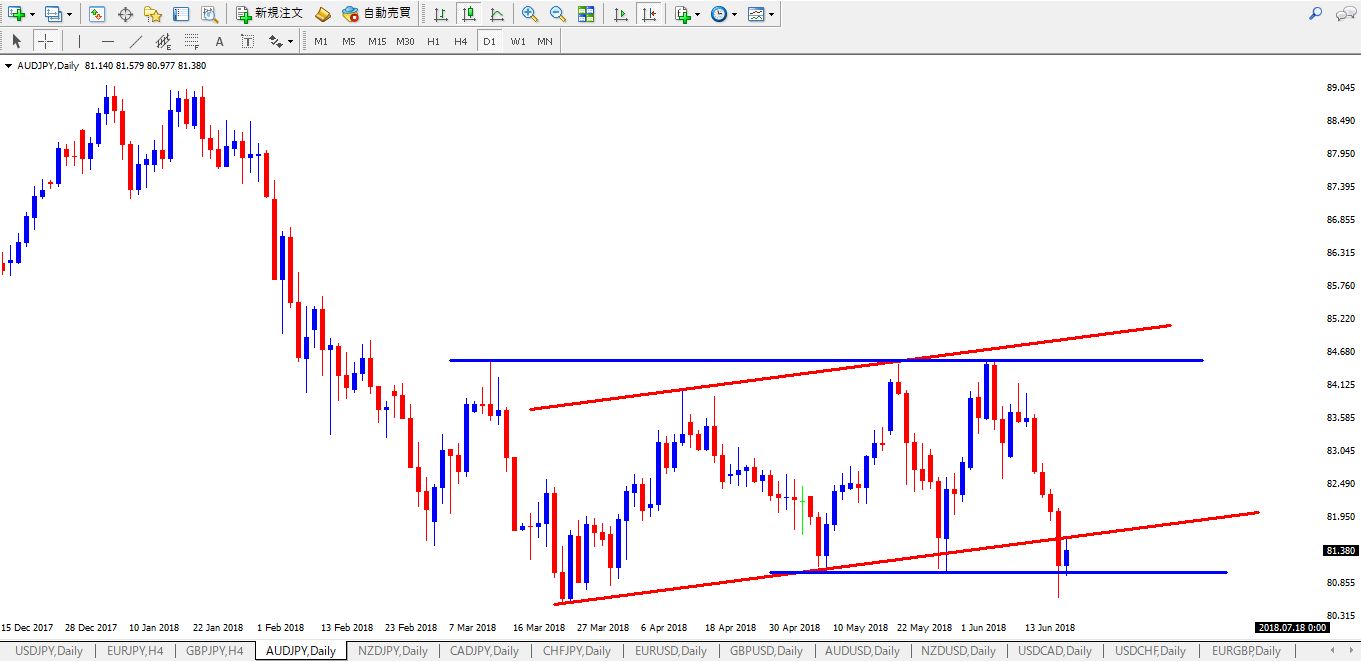Switch to H4 timeframe
1361x662 pixels.
(460, 41)
